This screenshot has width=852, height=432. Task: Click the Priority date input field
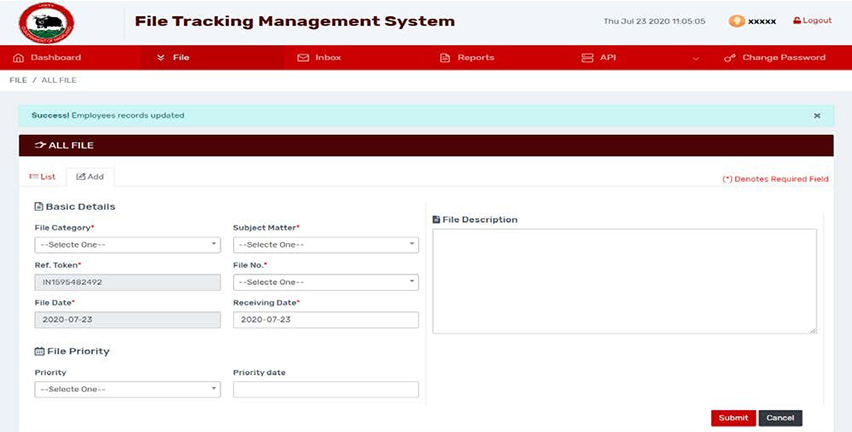(325, 389)
